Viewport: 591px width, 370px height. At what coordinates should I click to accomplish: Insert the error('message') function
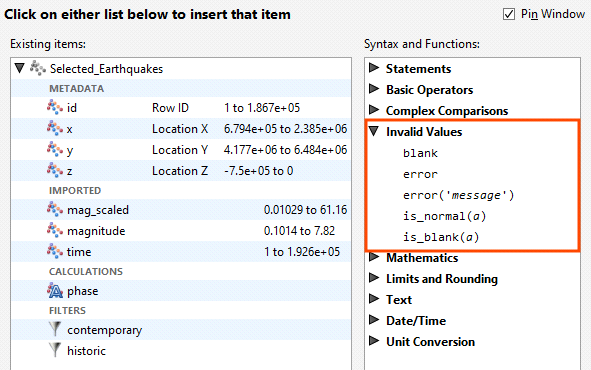[458, 195]
